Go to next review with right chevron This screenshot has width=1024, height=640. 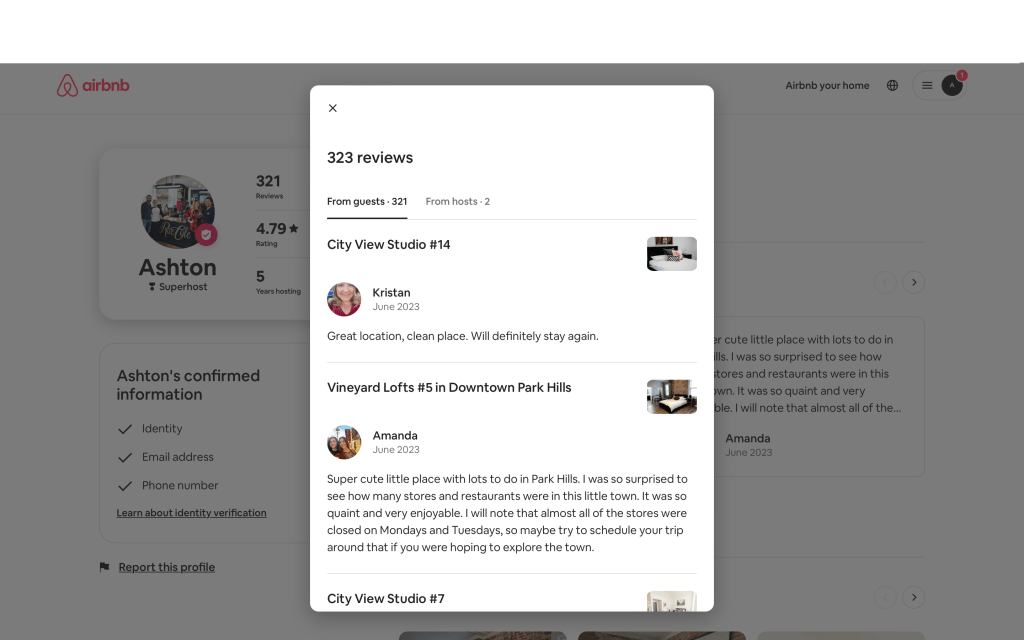coord(914,282)
